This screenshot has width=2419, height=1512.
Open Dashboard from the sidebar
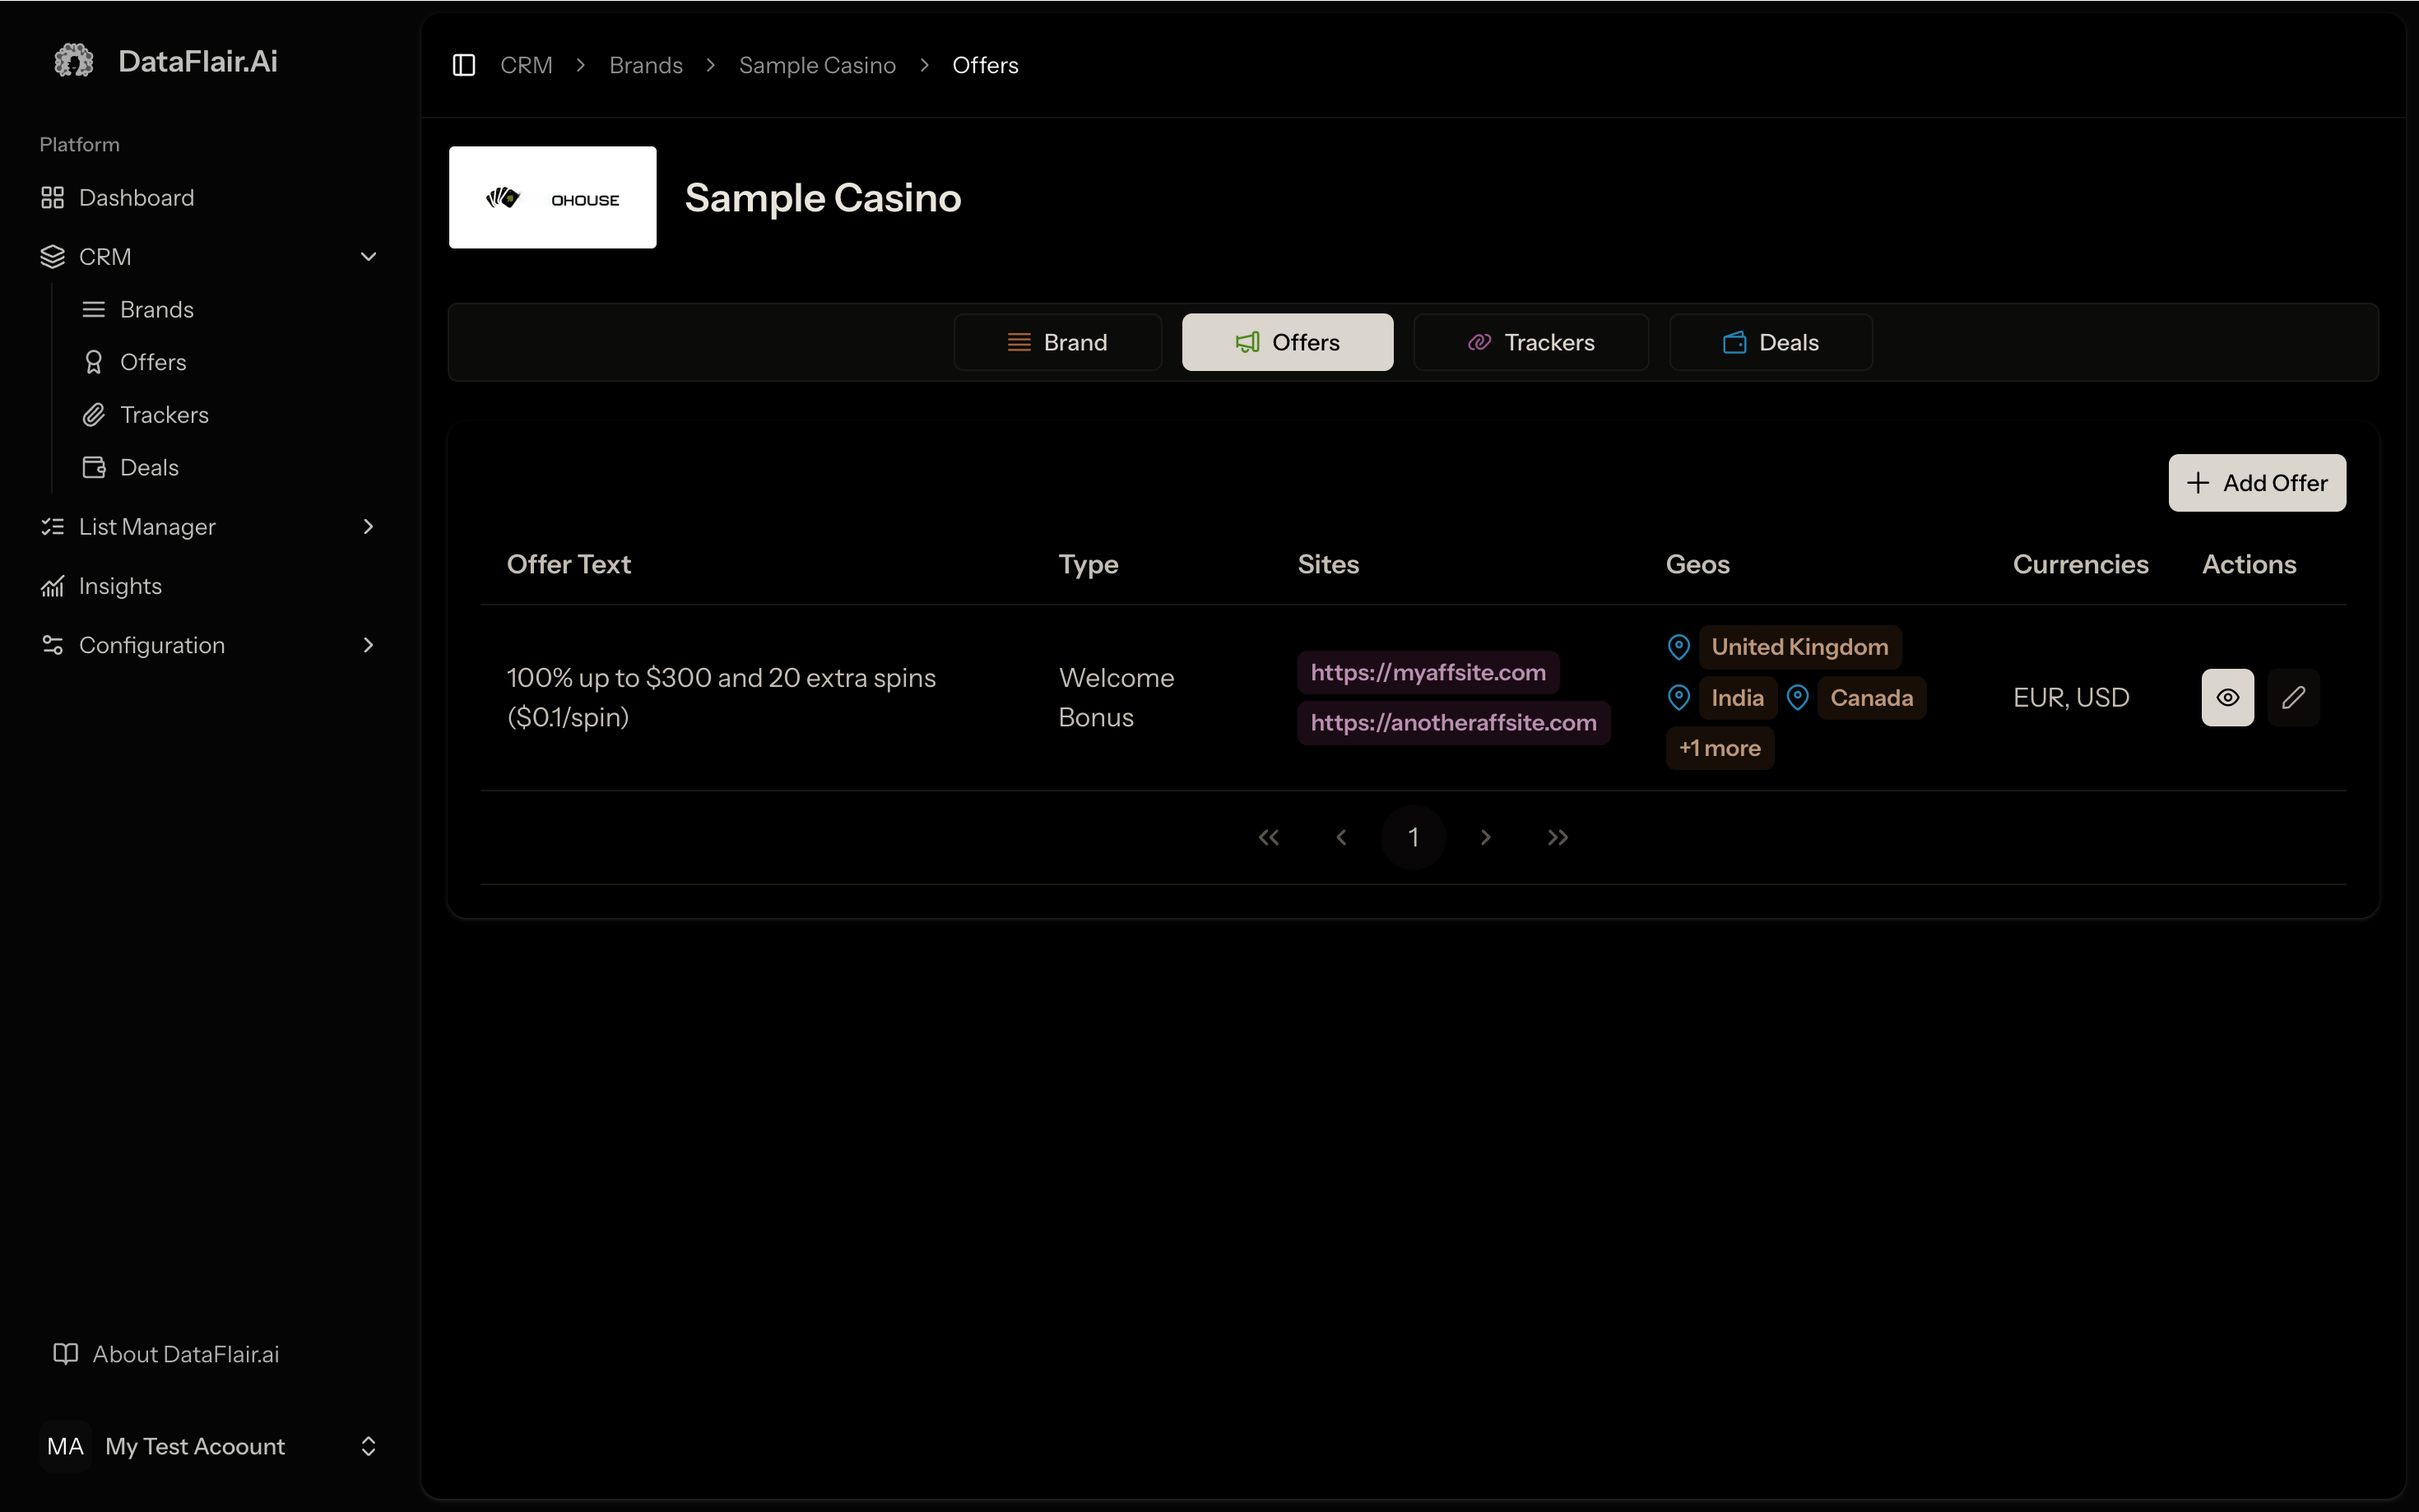click(x=136, y=198)
